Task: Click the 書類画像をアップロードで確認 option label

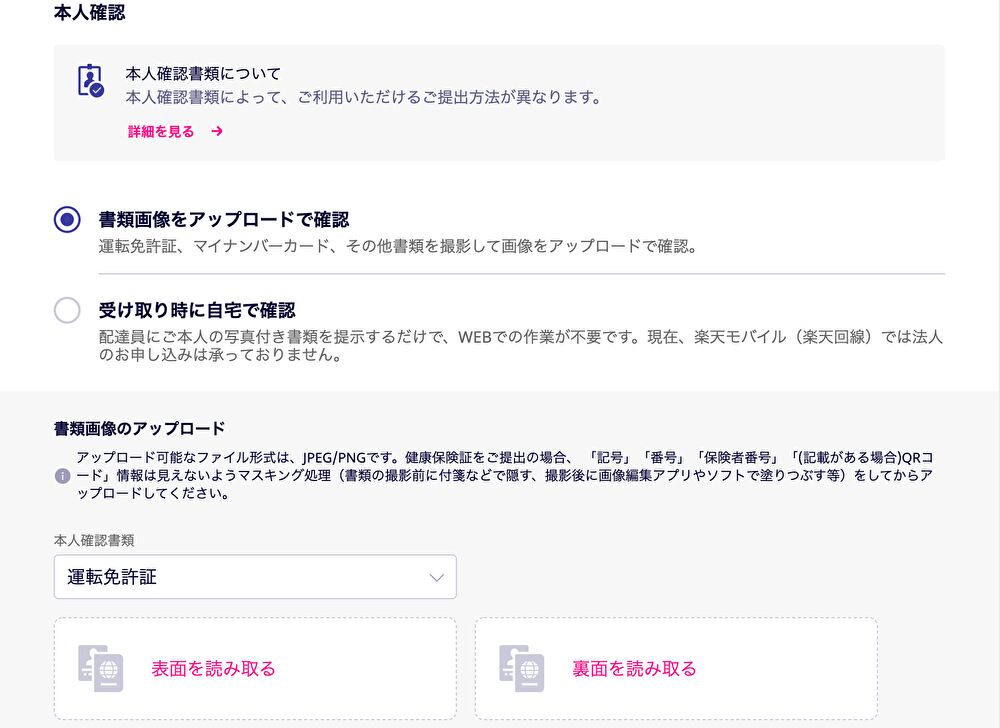Action: (223, 219)
